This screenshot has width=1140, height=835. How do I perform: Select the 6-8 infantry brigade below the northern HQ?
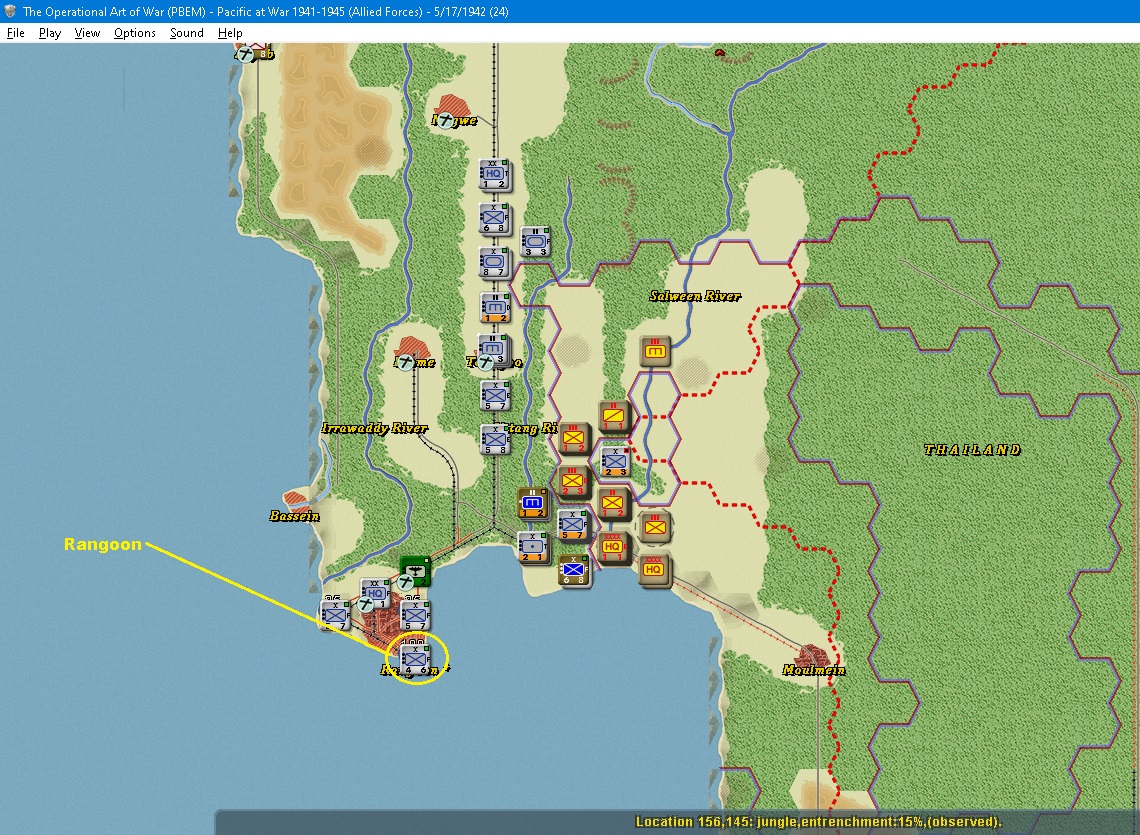click(x=494, y=218)
